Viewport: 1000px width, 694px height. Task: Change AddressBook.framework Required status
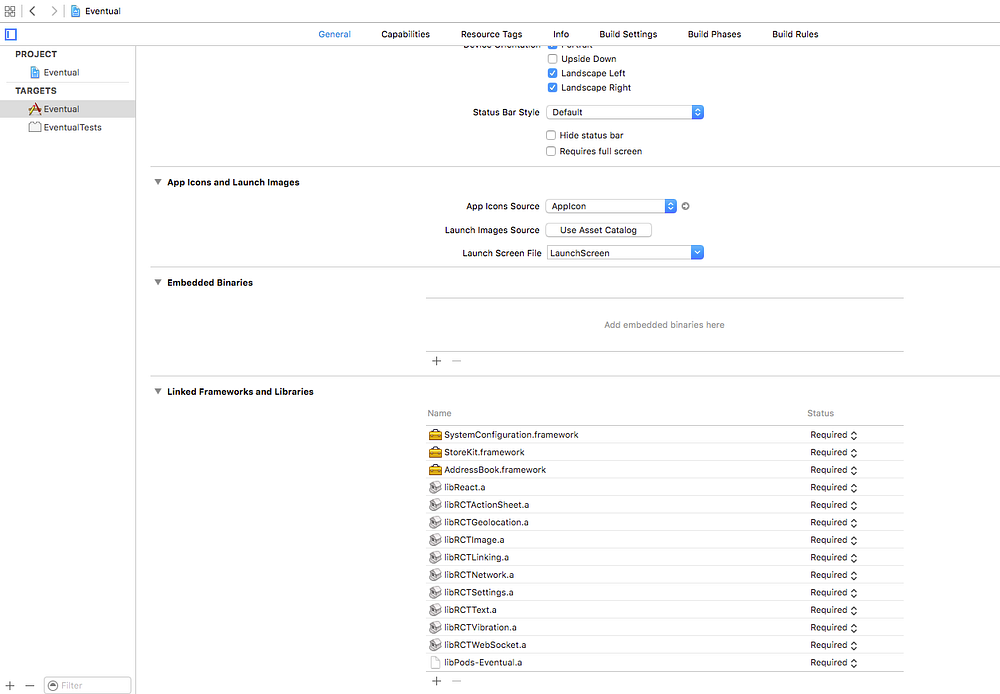(x=834, y=470)
